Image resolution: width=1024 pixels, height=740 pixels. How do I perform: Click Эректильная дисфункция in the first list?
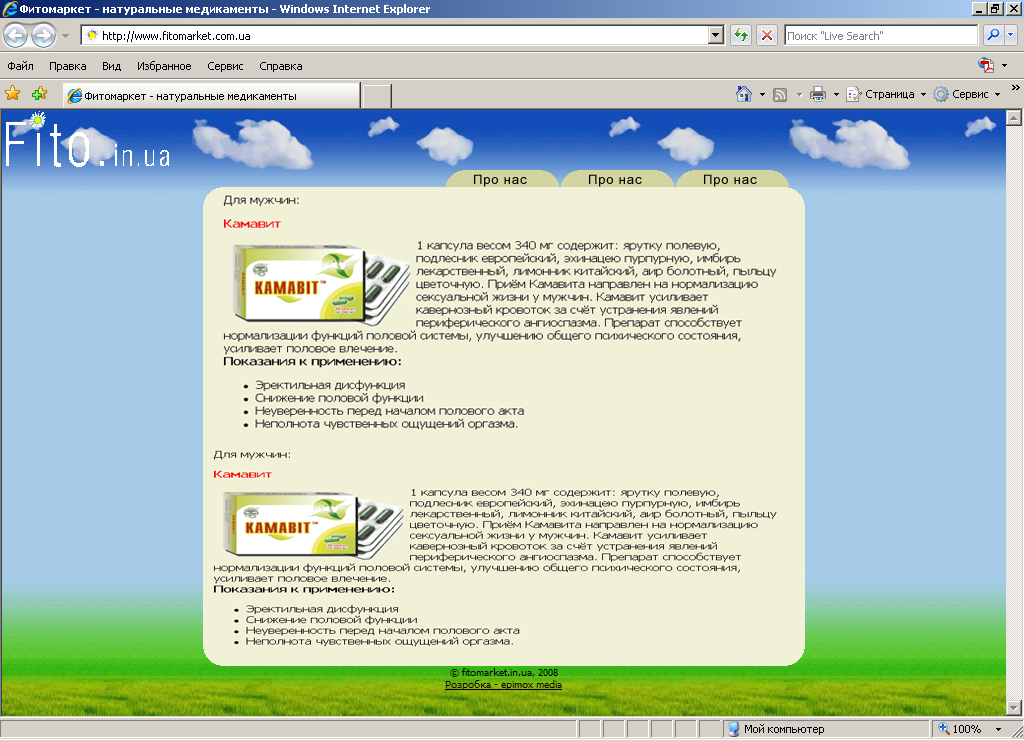330,385
